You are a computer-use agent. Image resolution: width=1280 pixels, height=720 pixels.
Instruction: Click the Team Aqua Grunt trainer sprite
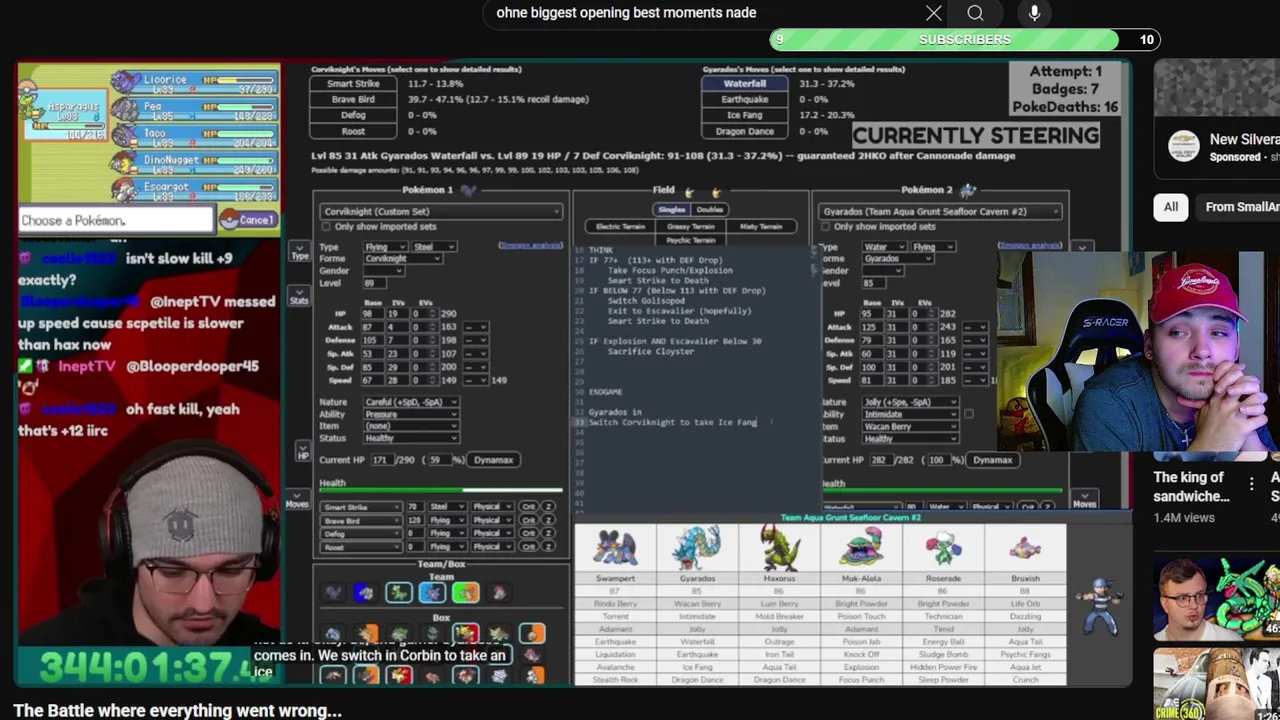[x=1101, y=605]
